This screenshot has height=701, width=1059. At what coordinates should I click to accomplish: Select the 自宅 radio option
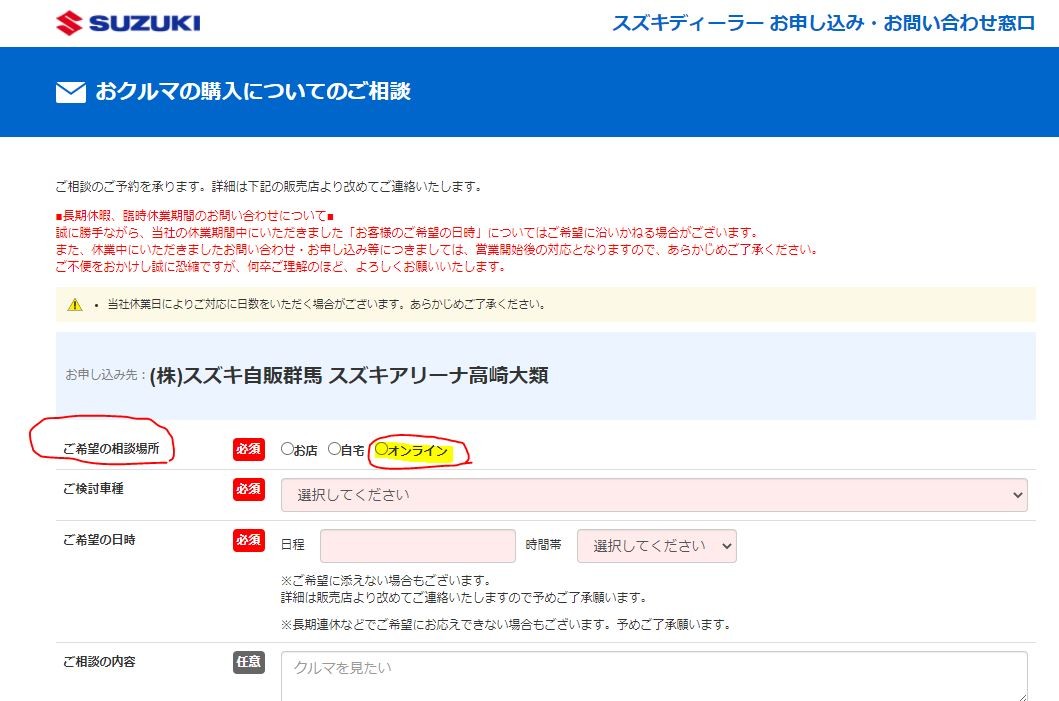pyautogui.click(x=334, y=448)
